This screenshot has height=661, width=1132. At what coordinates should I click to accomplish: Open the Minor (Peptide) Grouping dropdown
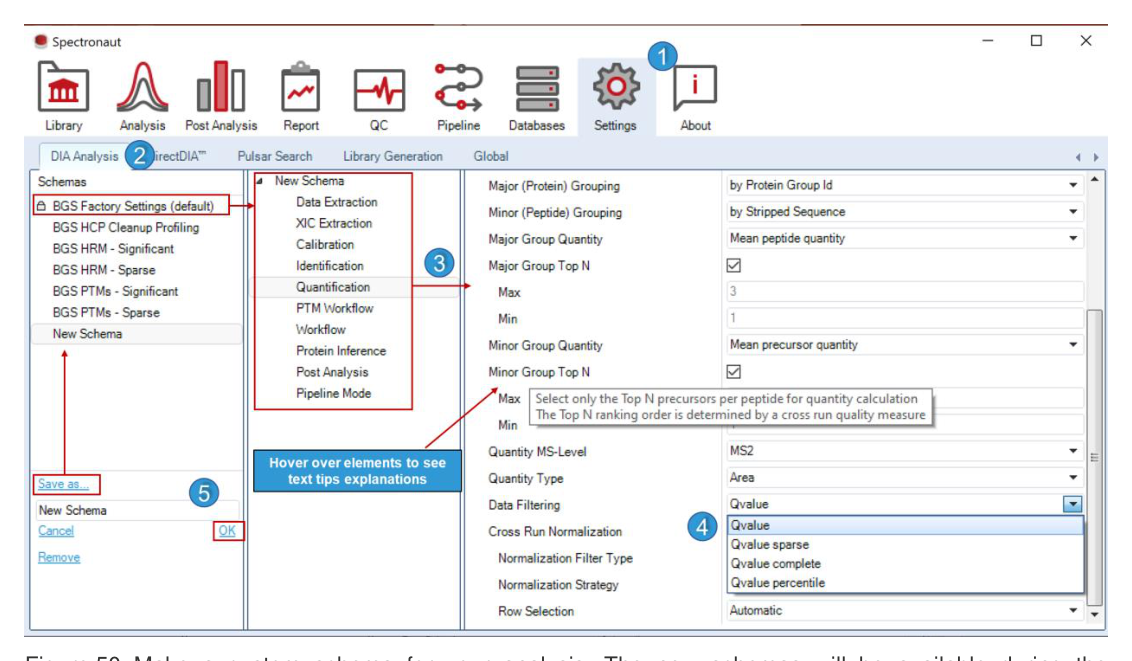pos(905,212)
